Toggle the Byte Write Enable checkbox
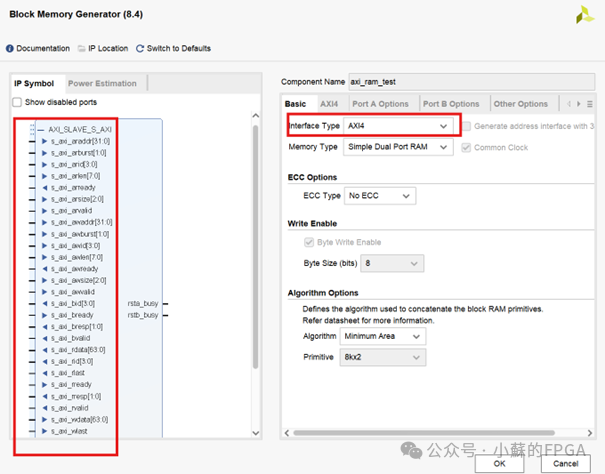 click(x=309, y=242)
